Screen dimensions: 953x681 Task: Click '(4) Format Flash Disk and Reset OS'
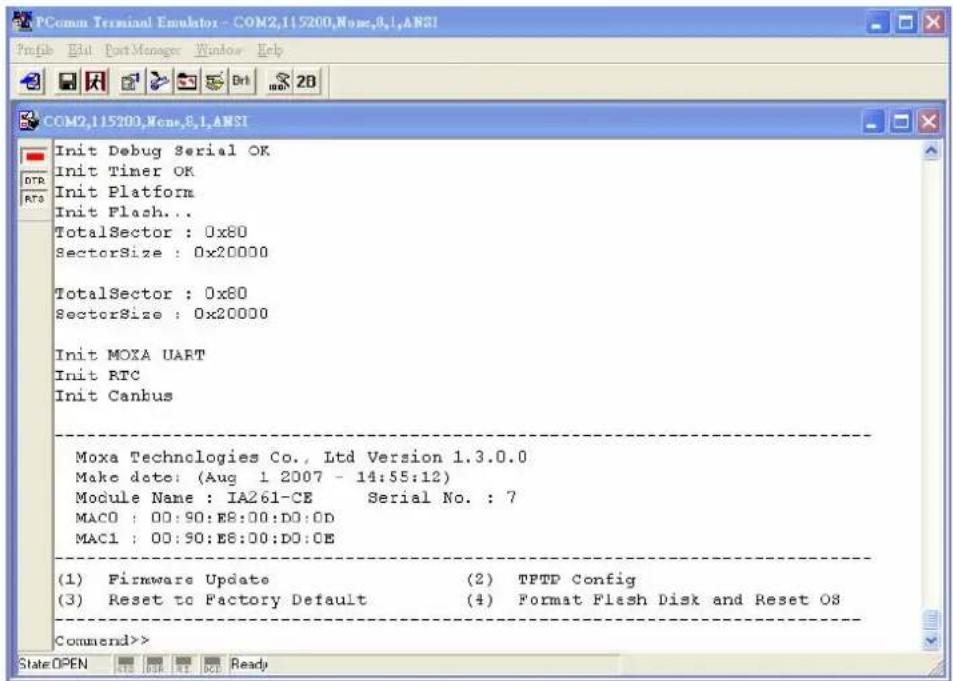coord(653,600)
